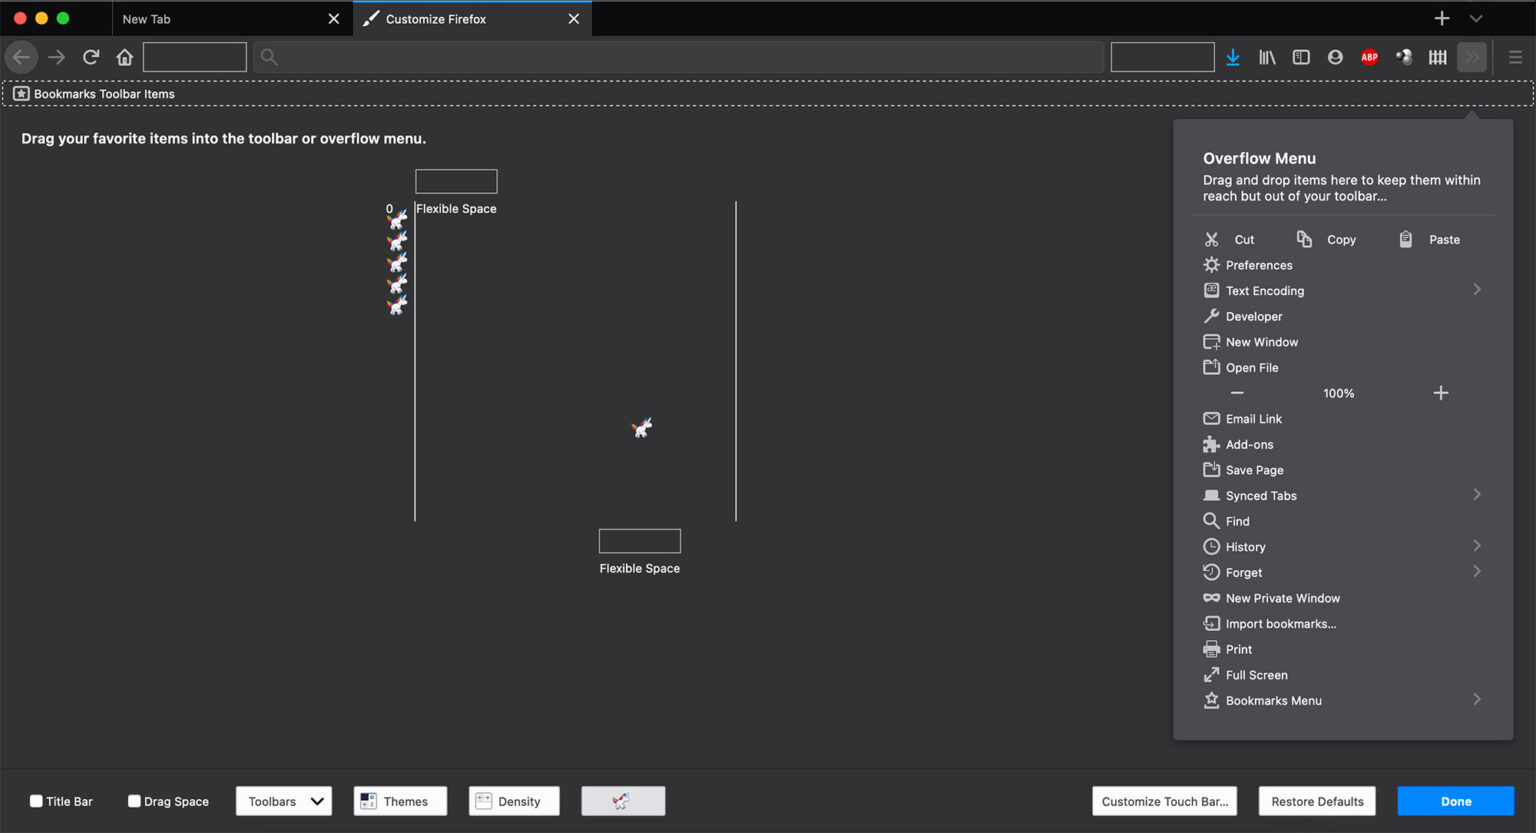Increase the zoom level with the plus control

(1440, 393)
